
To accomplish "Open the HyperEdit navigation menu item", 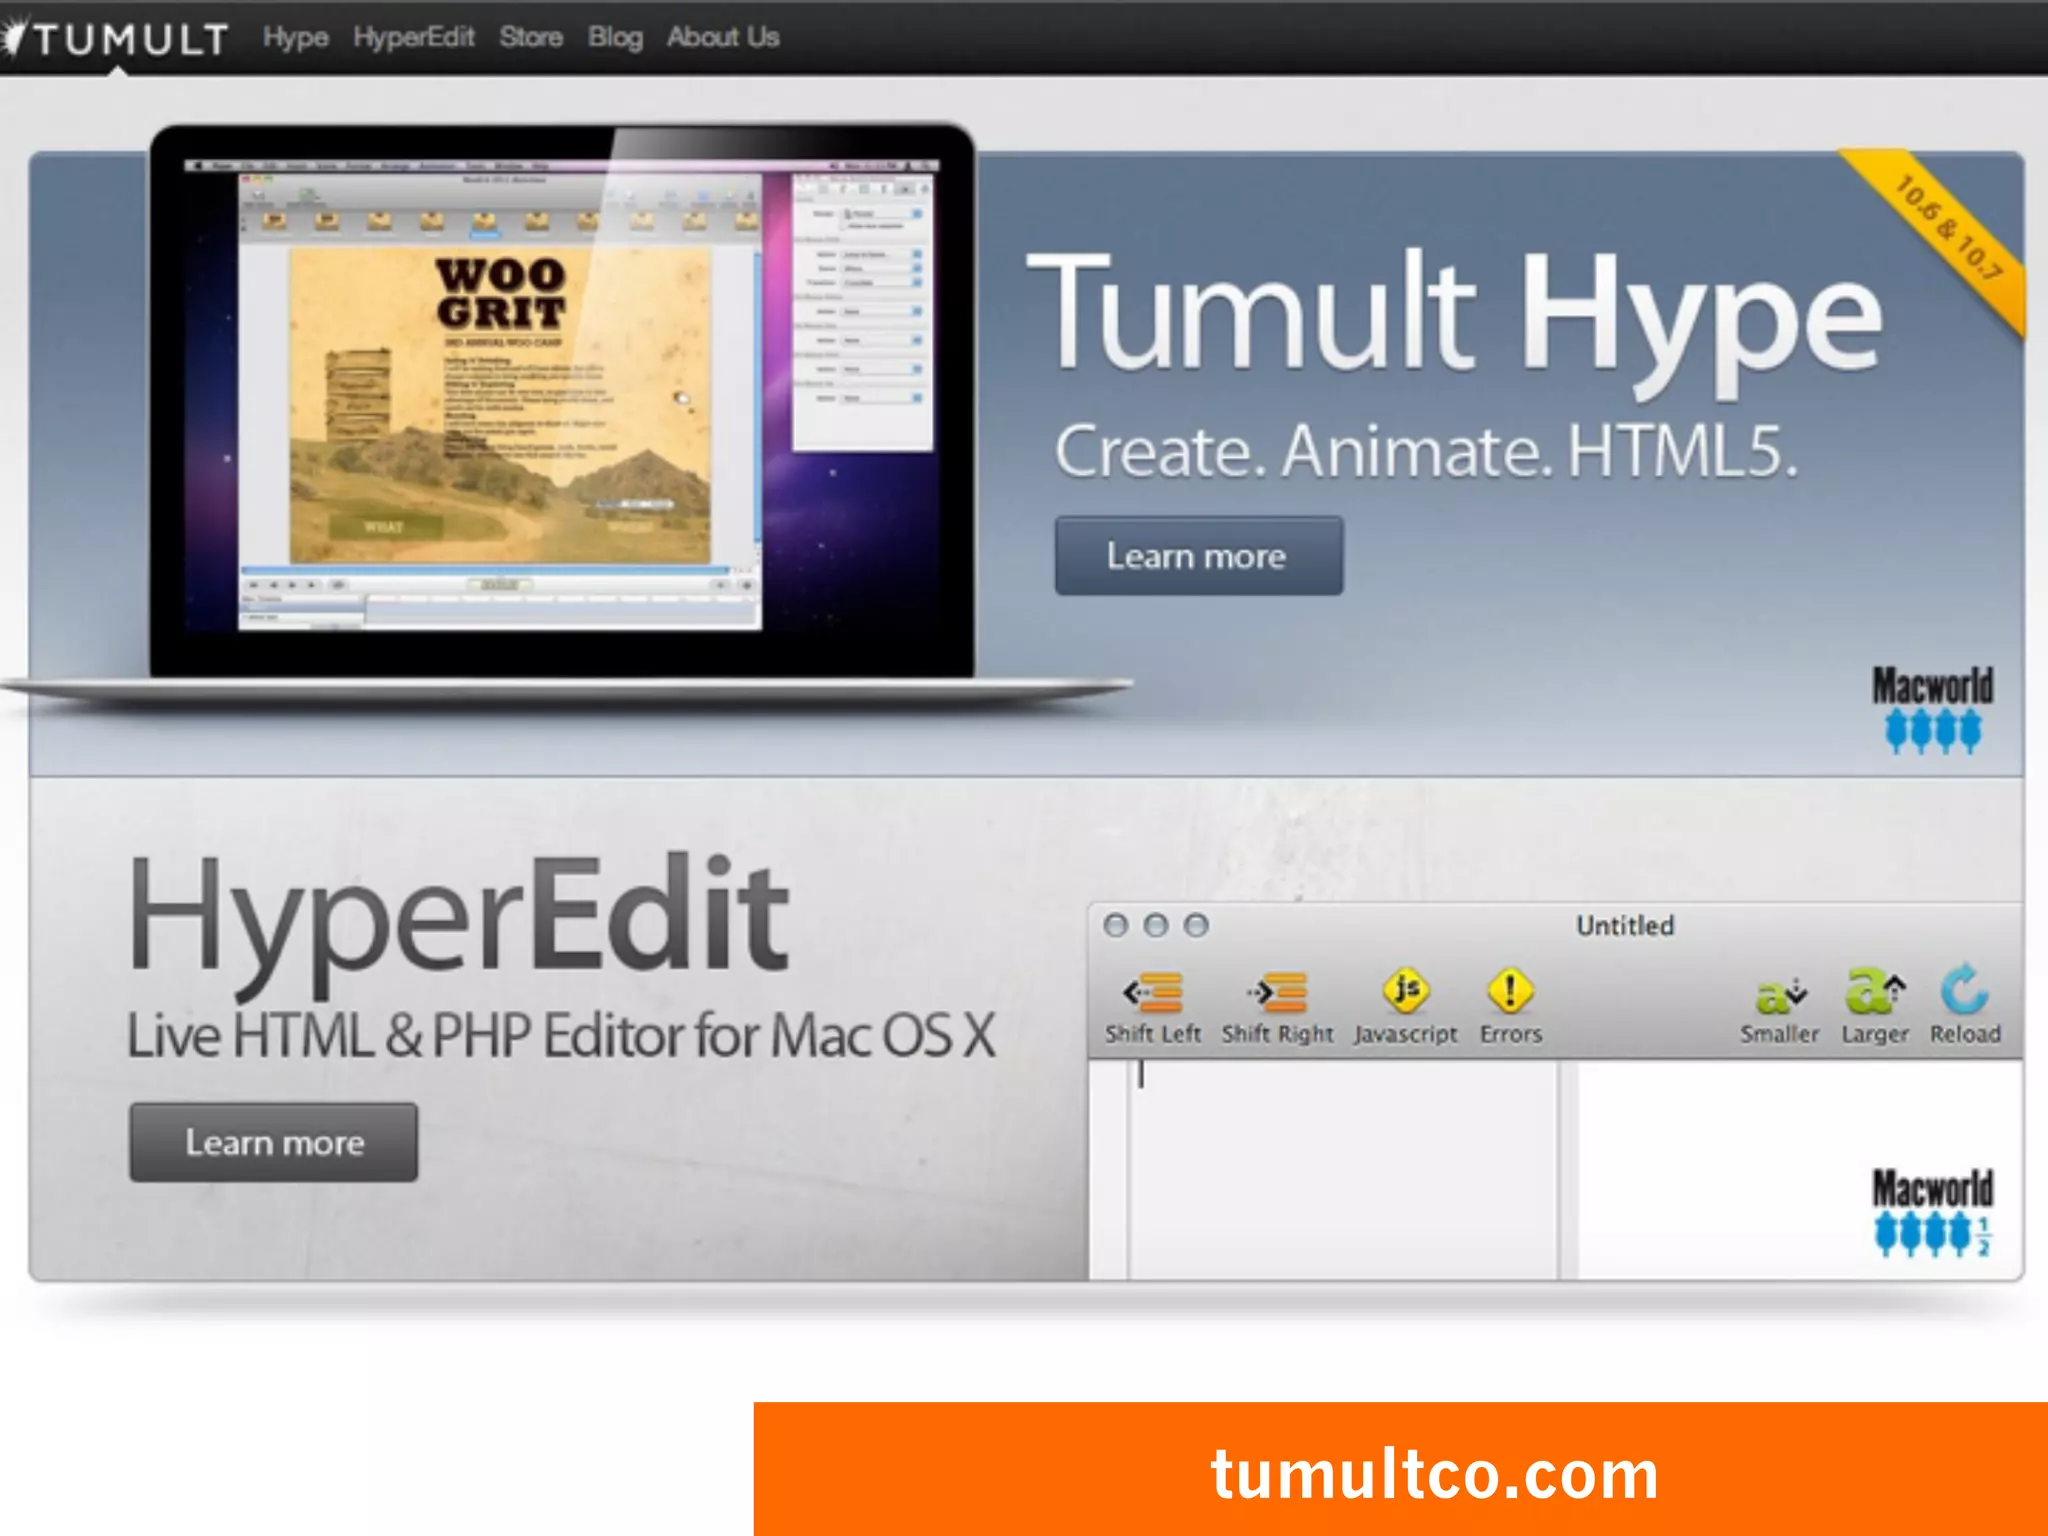I will (x=413, y=38).
